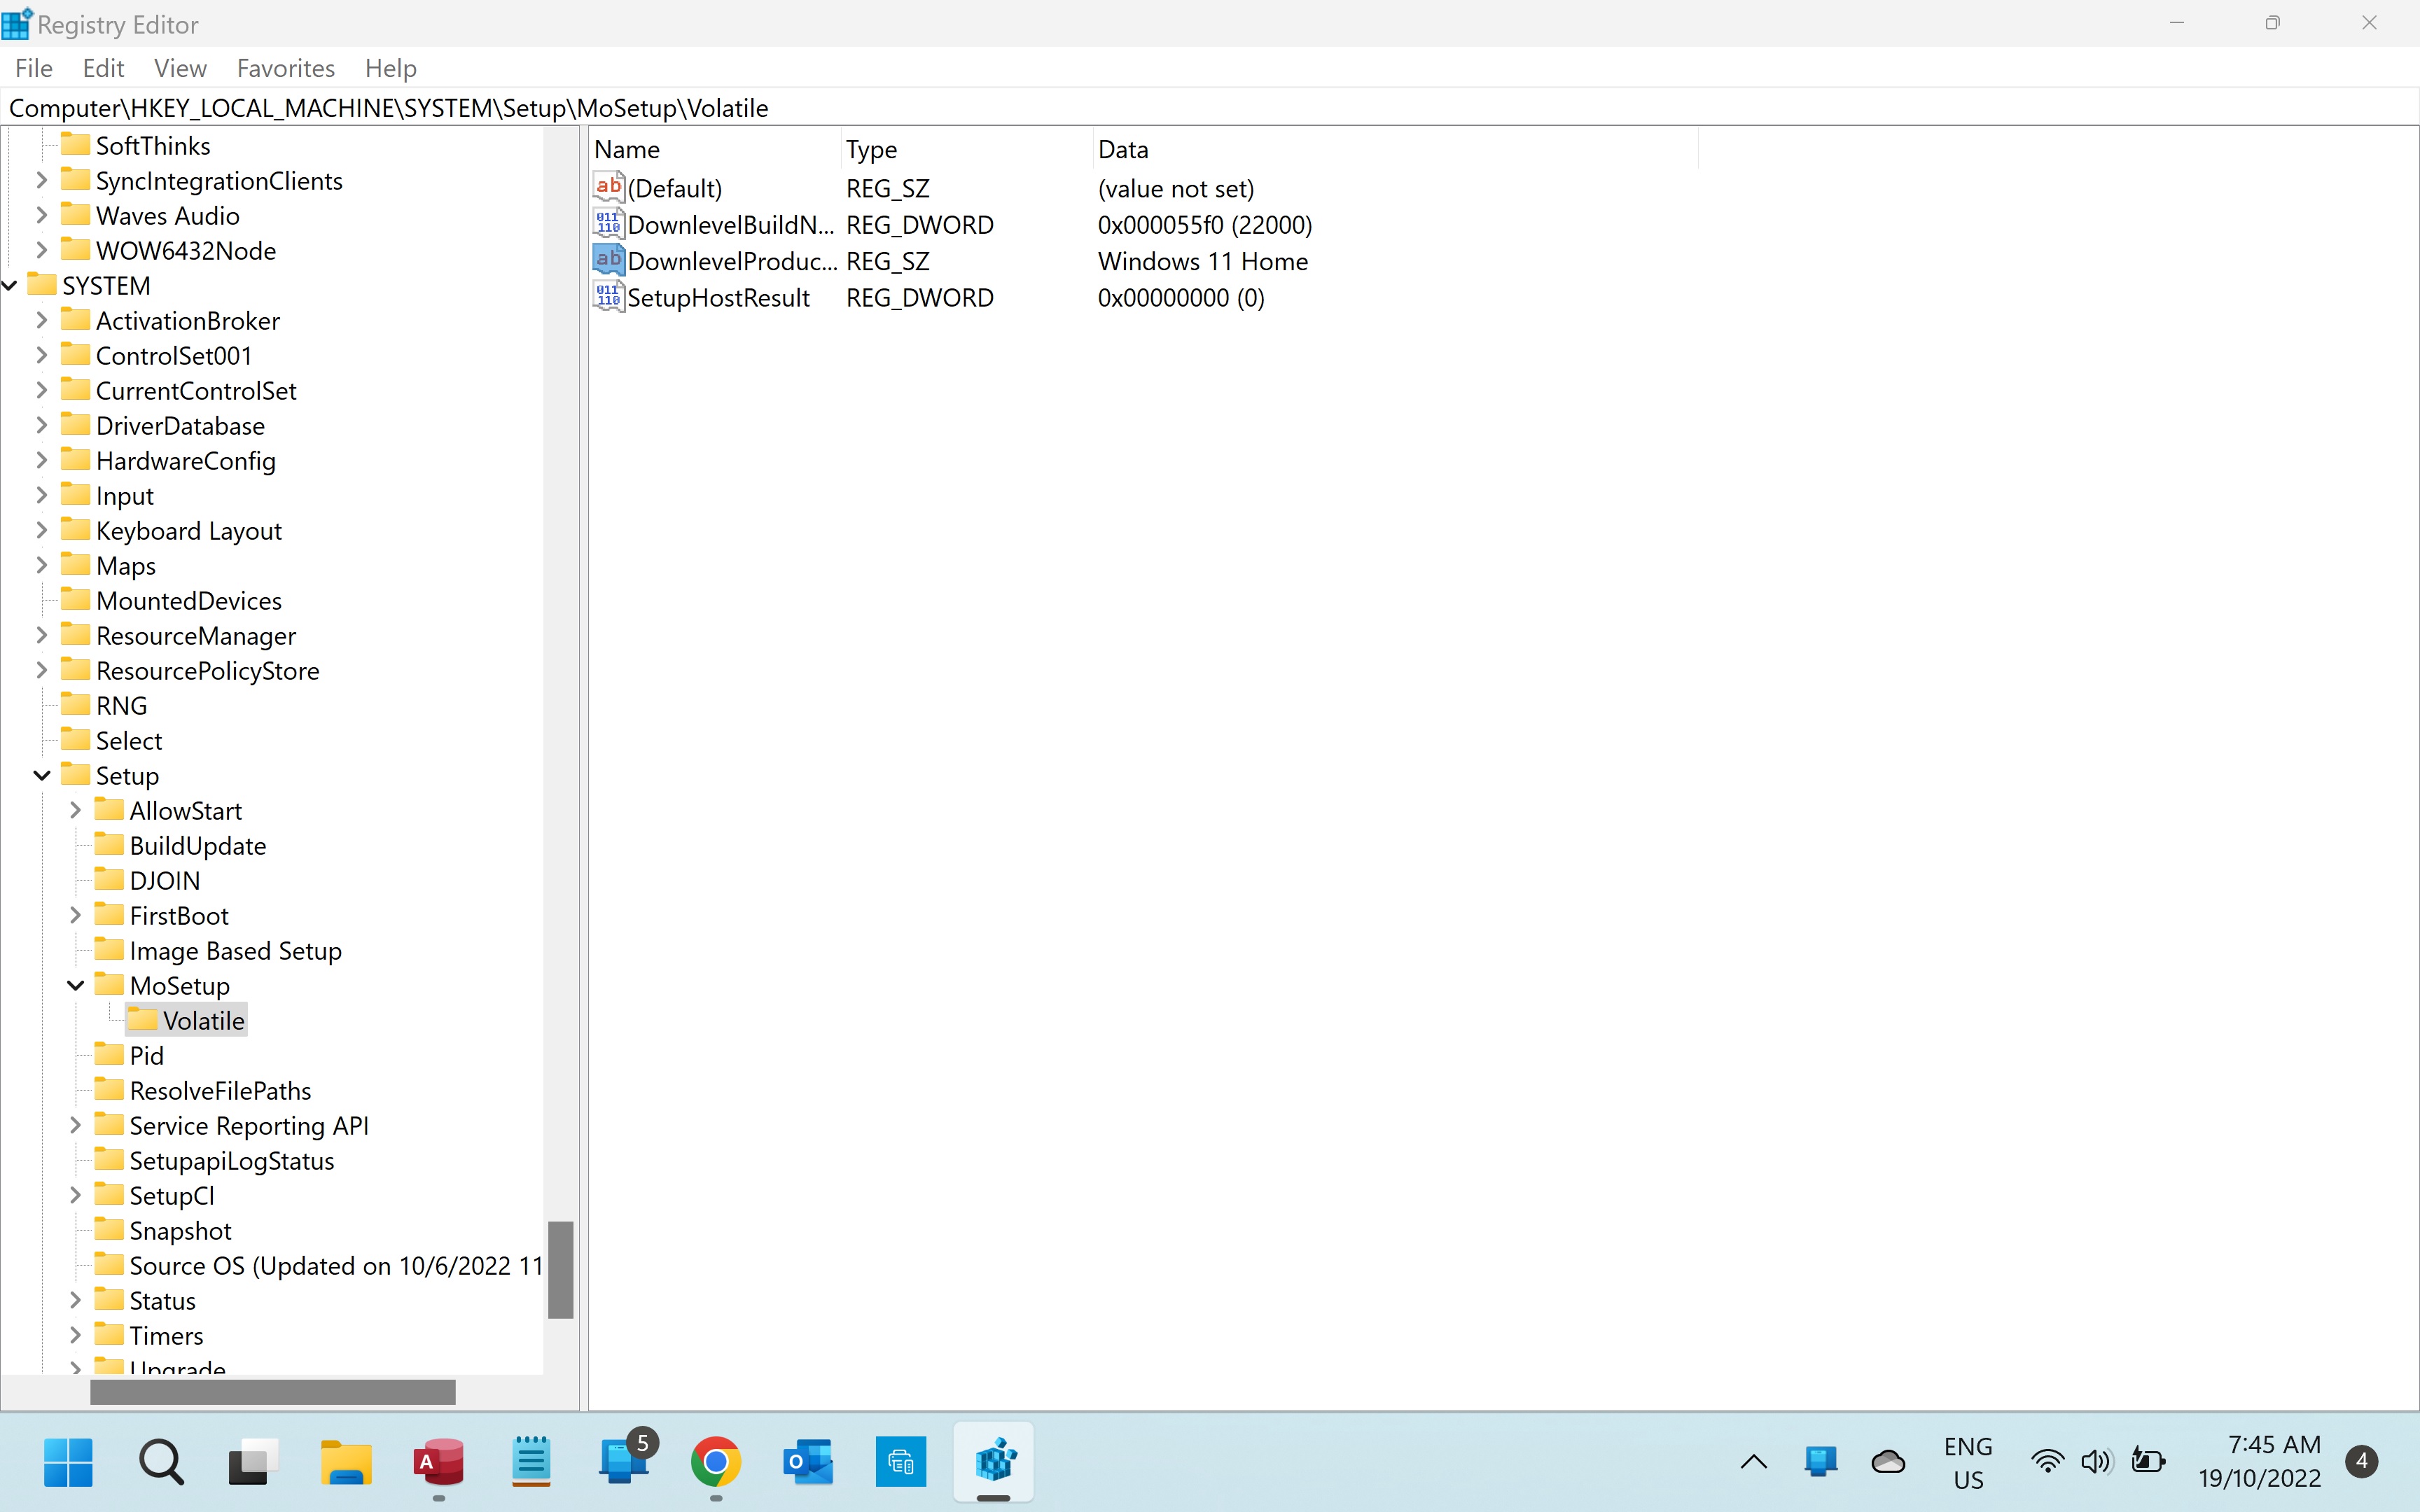
Task: Click the tree vertical scrollbar thumb
Action: point(561,1269)
